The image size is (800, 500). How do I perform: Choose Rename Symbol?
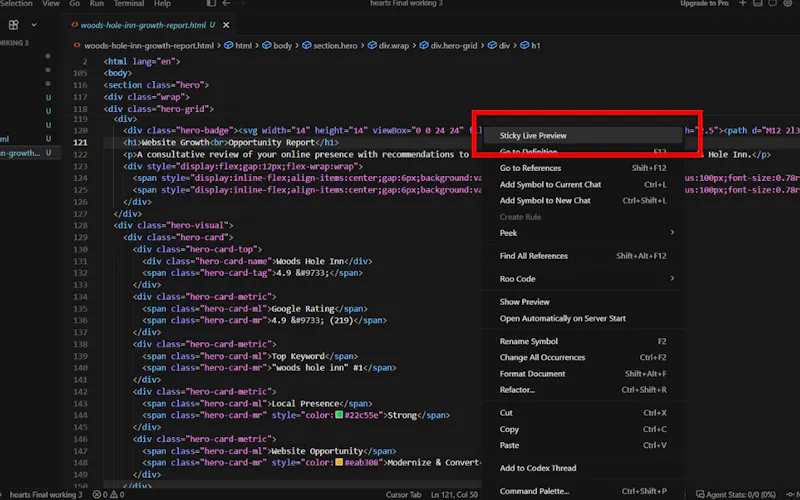click(583, 341)
